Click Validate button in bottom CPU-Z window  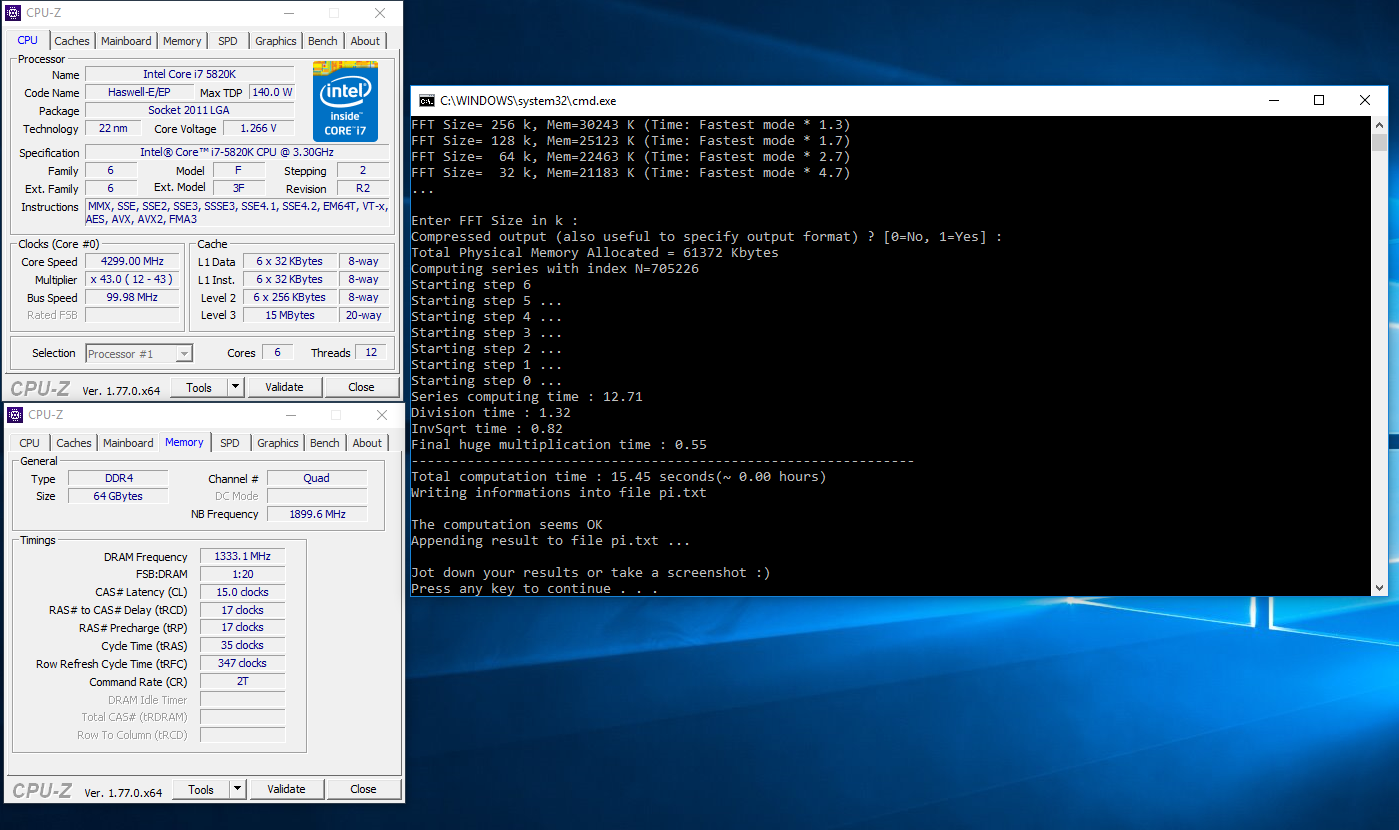point(286,789)
